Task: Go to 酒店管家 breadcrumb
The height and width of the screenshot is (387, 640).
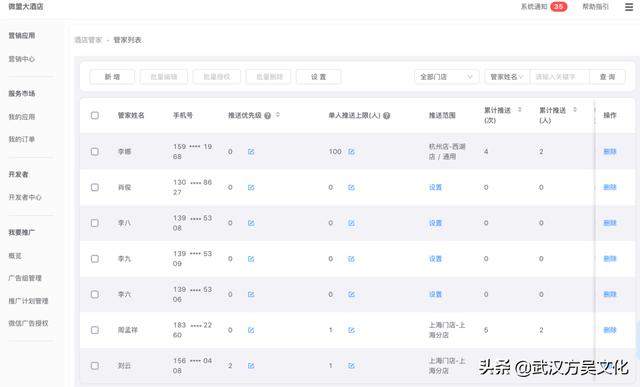Action: pos(88,40)
